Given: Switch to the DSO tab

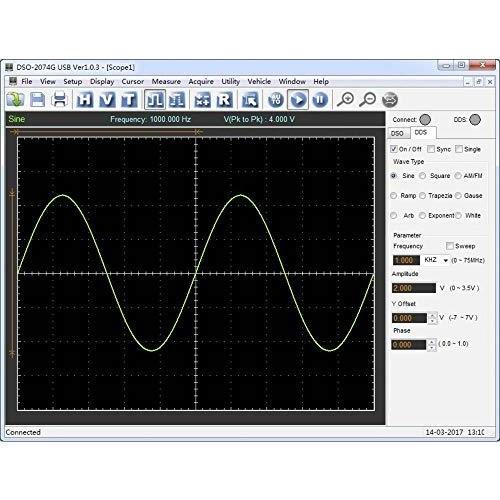Looking at the screenshot, I should tap(398, 133).
